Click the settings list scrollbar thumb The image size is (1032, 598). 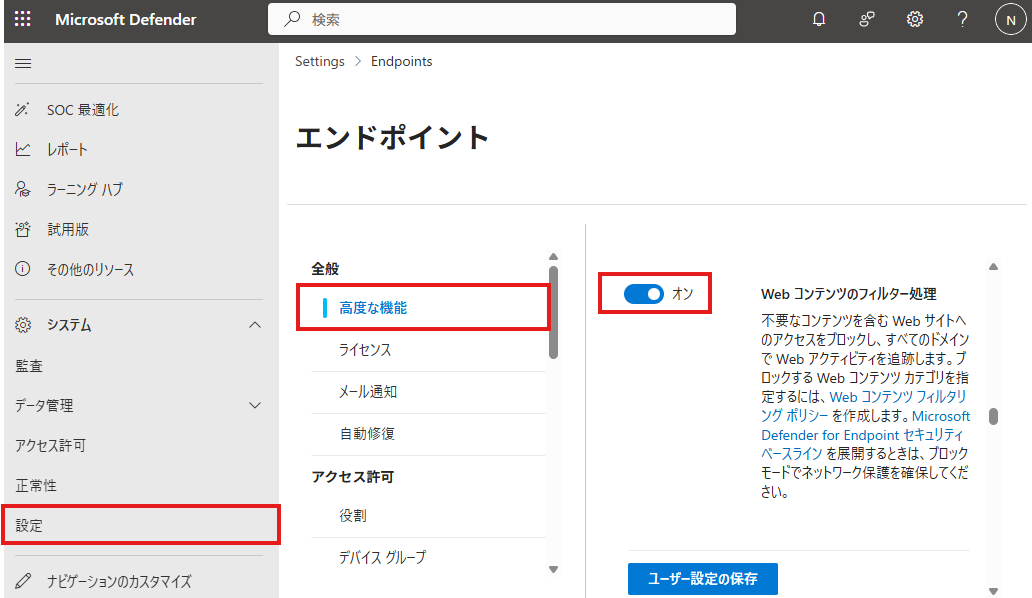554,312
